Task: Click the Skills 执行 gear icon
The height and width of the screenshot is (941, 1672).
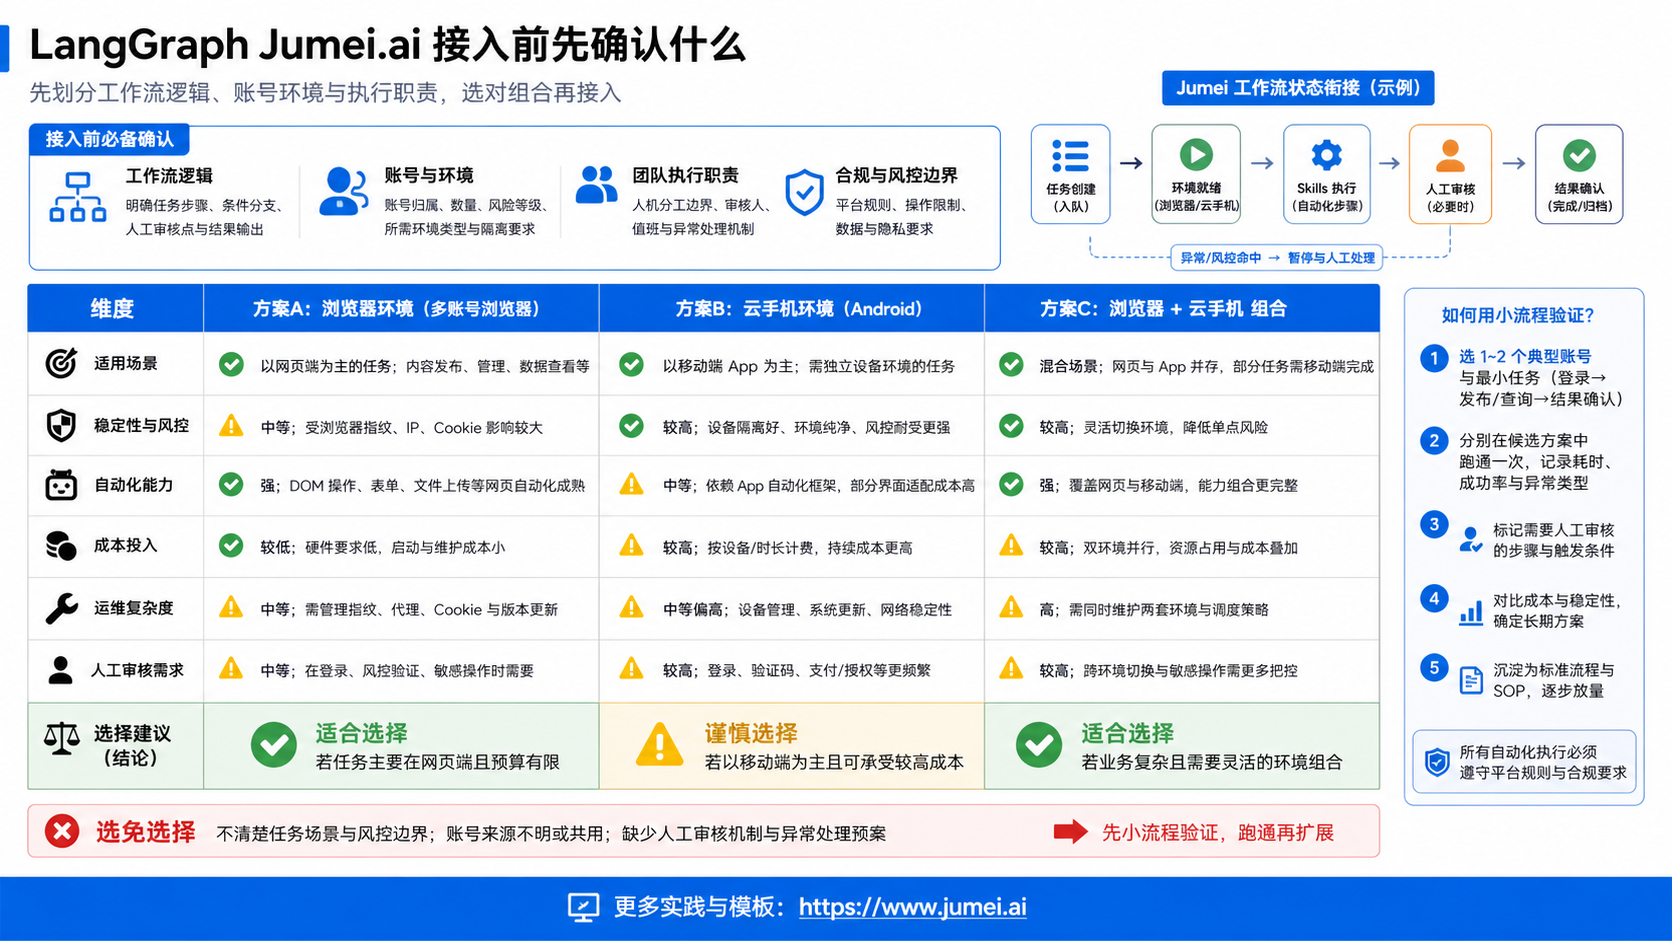Action: click(1326, 155)
